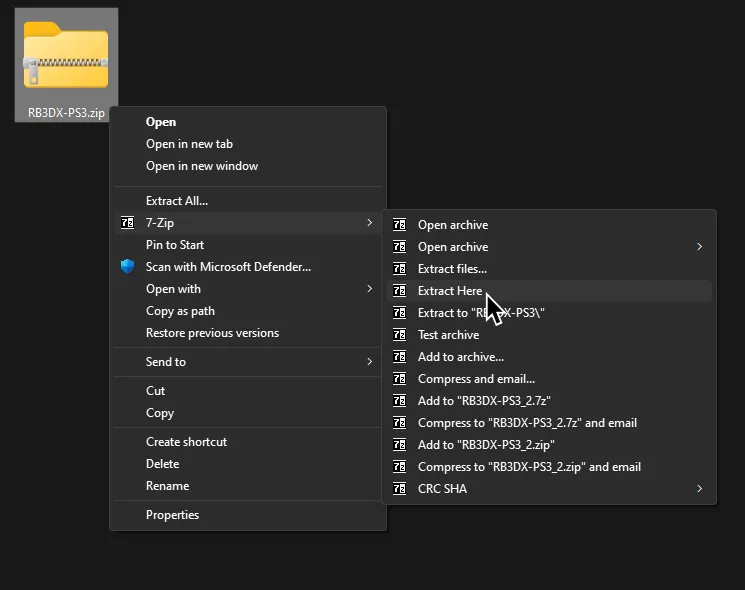Select the Open archive entry with submenu
This screenshot has width=745, height=590.
pos(549,247)
